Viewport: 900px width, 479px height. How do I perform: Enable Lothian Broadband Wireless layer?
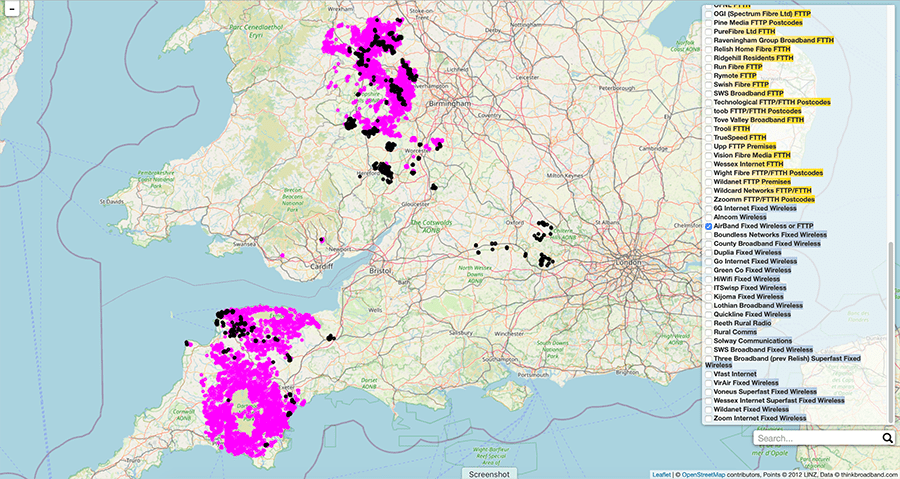tap(709, 306)
